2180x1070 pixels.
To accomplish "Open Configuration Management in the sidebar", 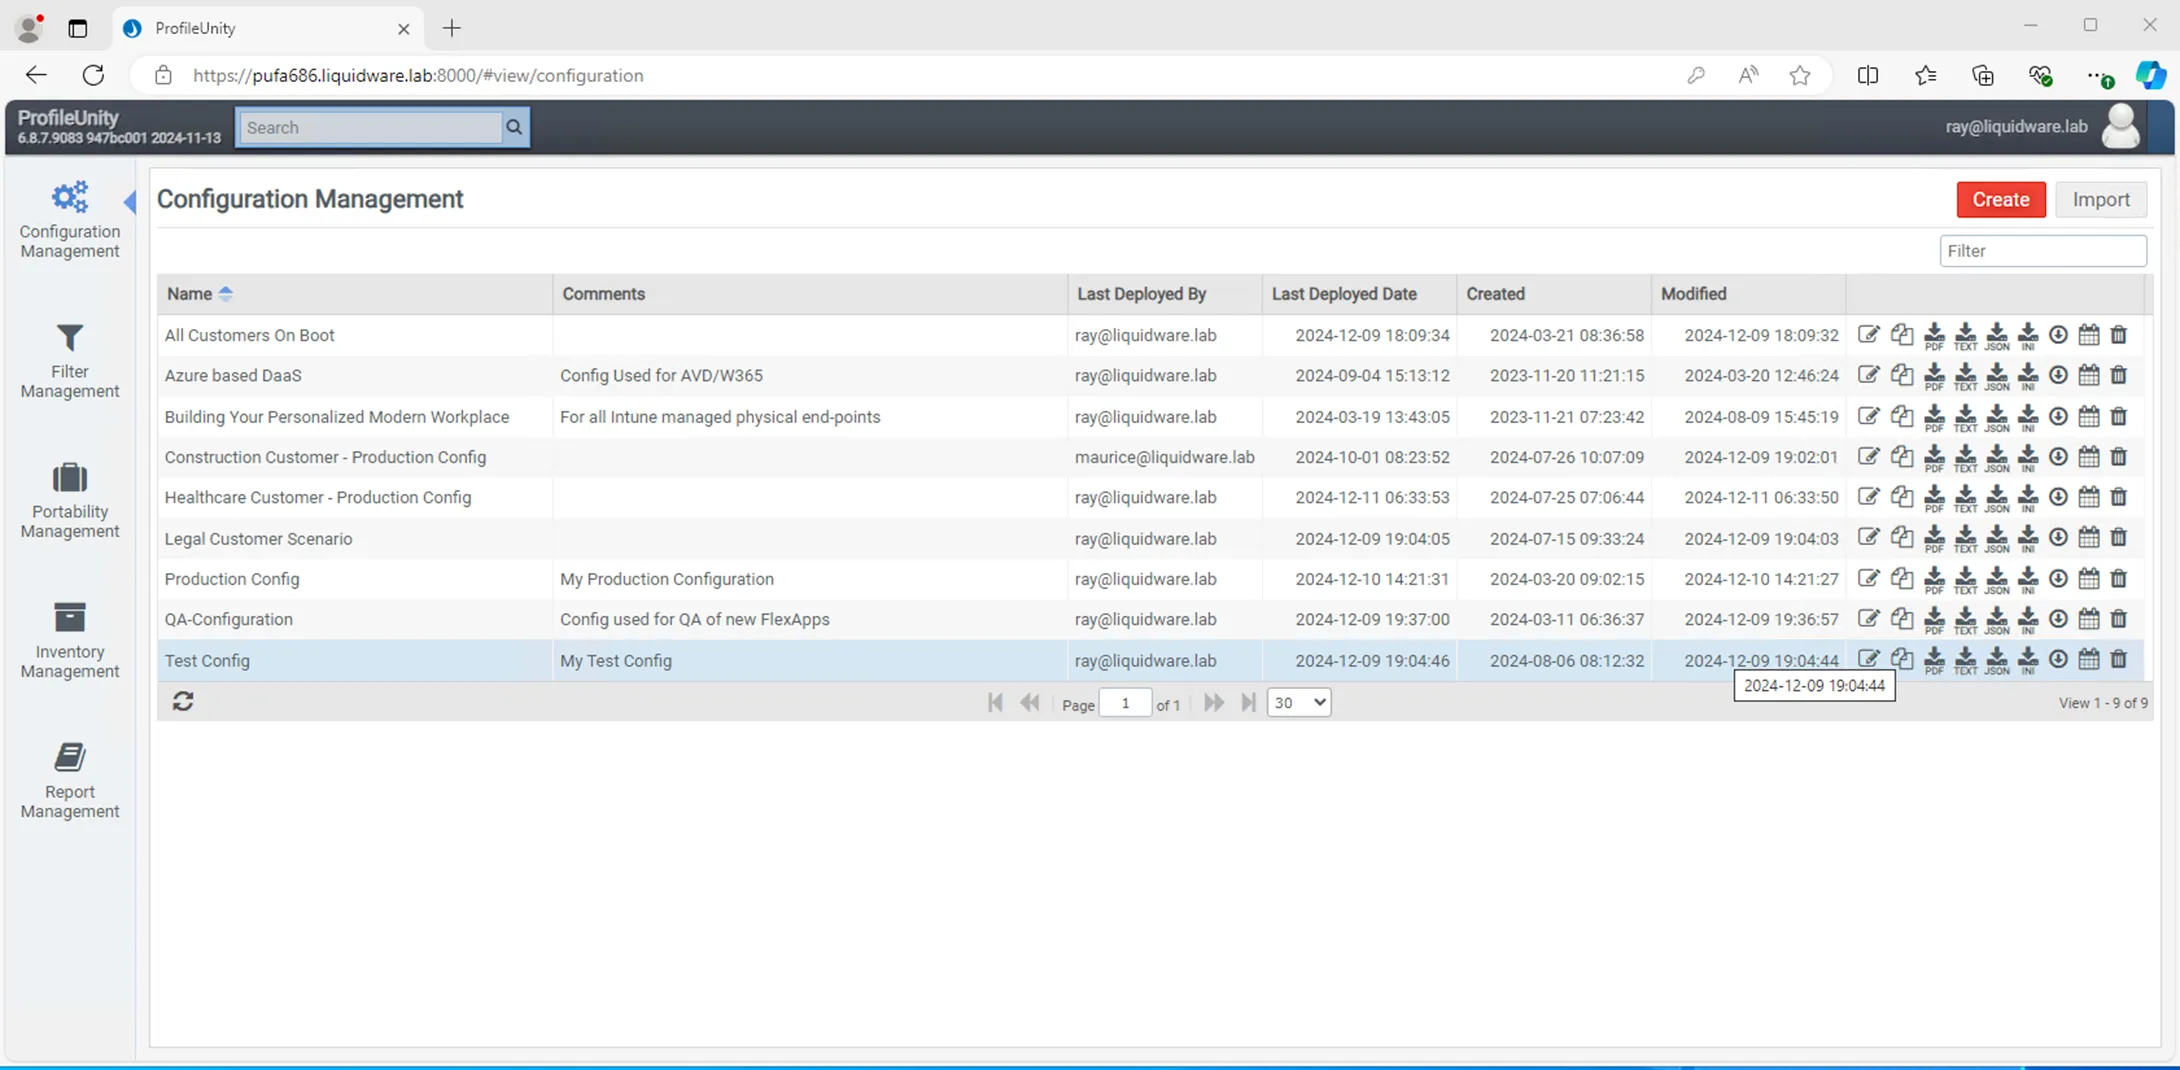I will pos(69,219).
